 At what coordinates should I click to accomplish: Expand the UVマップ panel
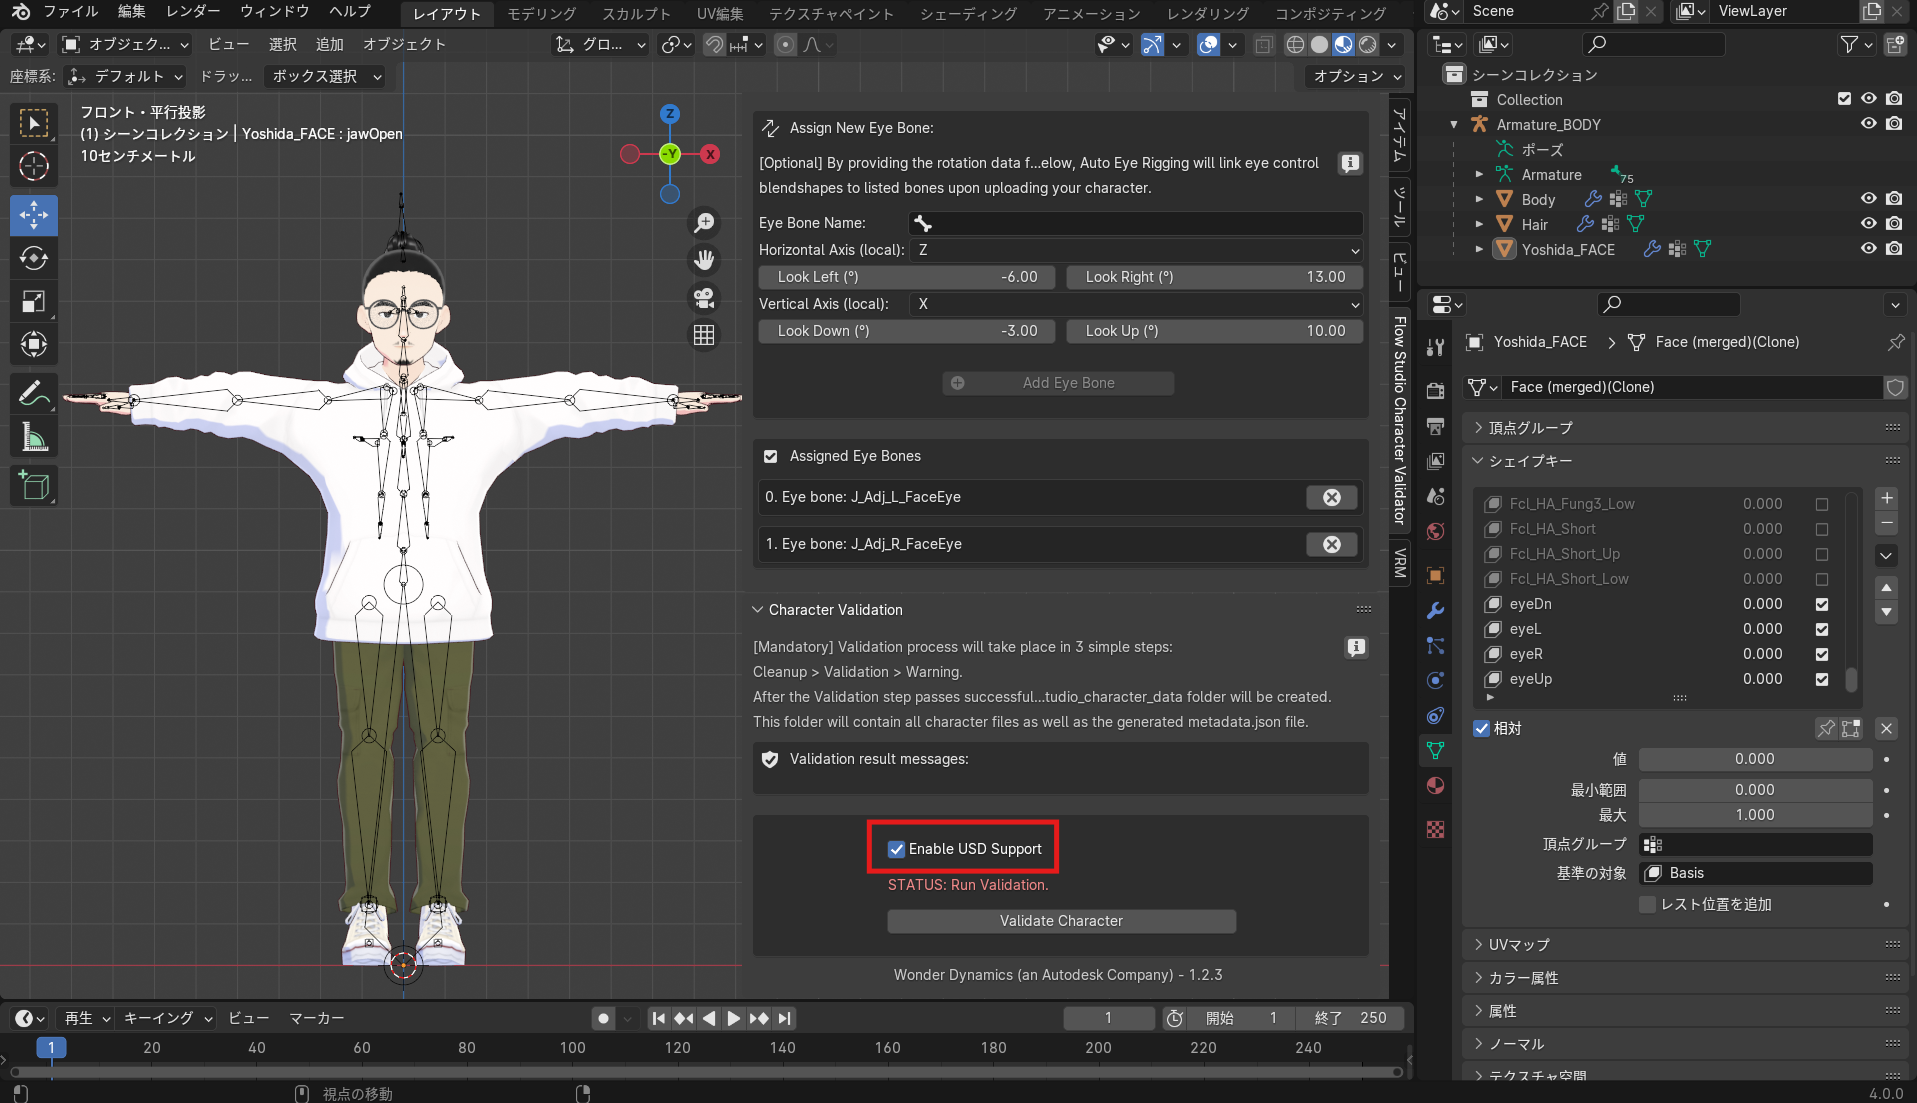coord(1518,944)
